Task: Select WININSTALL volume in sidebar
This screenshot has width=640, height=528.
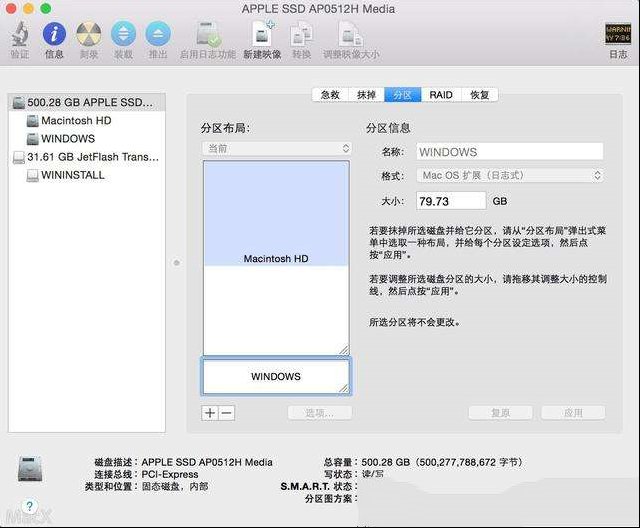Action: 87,175
